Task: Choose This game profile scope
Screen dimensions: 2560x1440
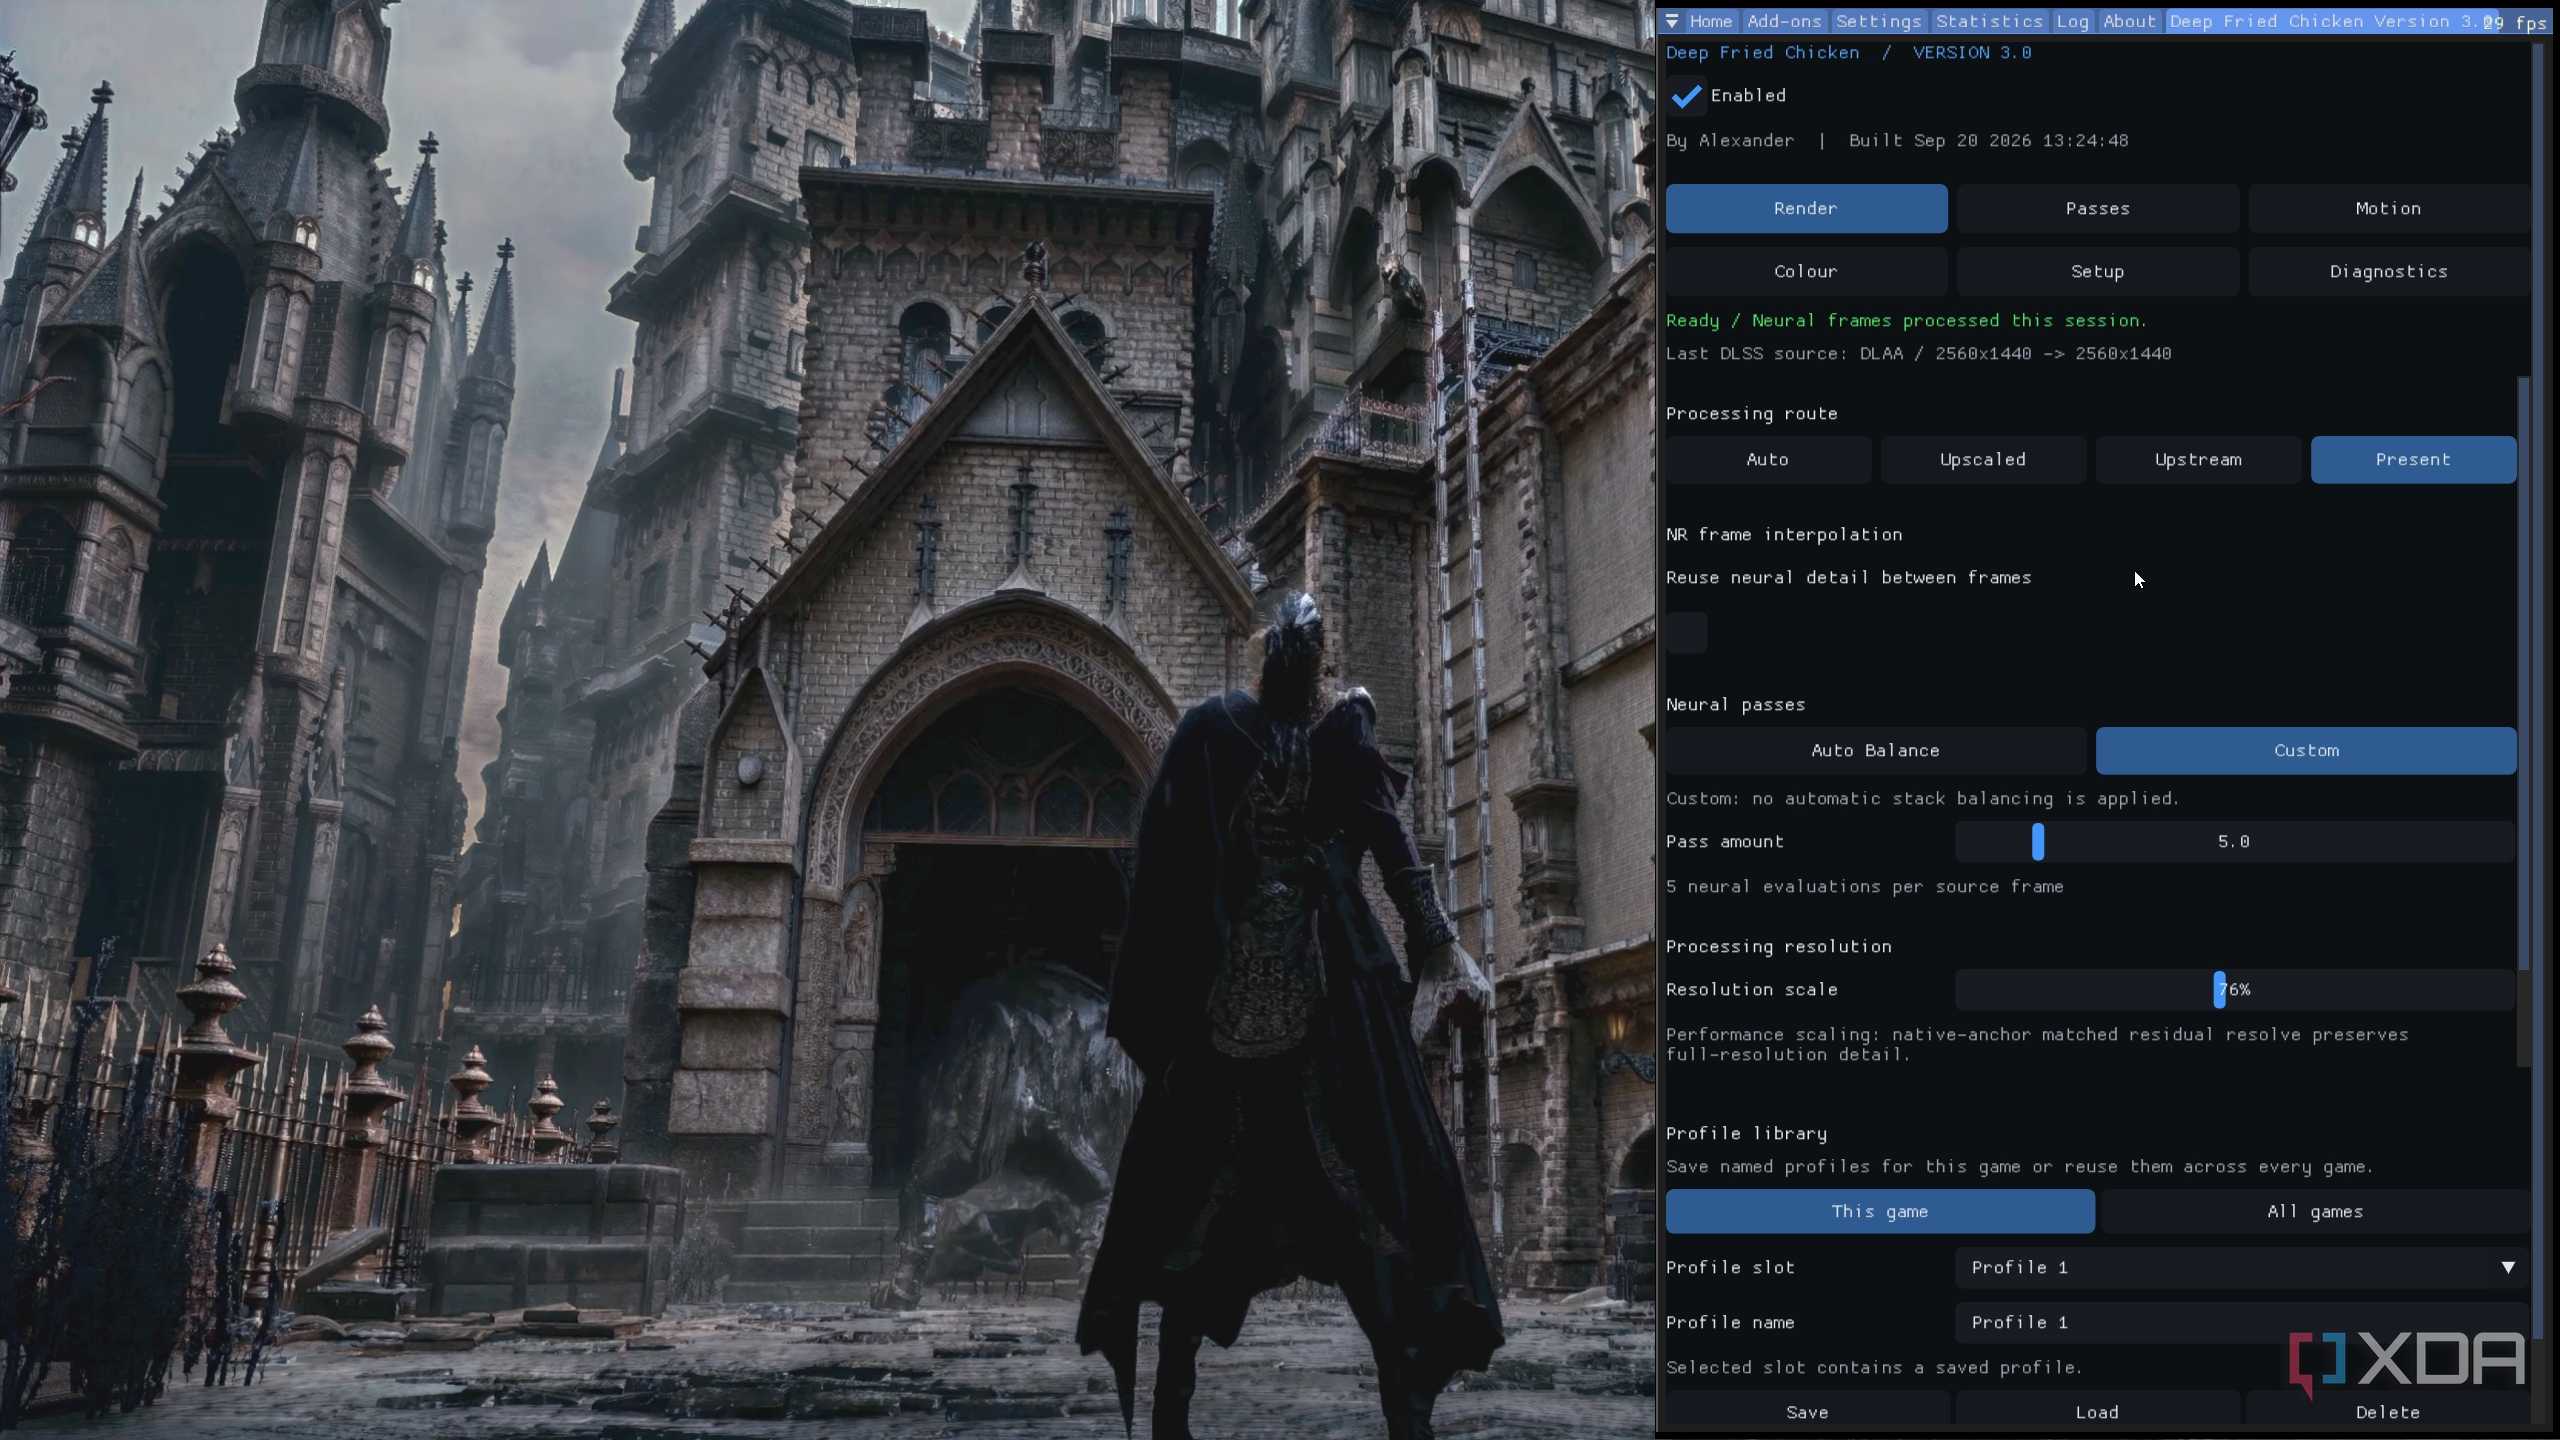Action: [x=1880, y=1212]
